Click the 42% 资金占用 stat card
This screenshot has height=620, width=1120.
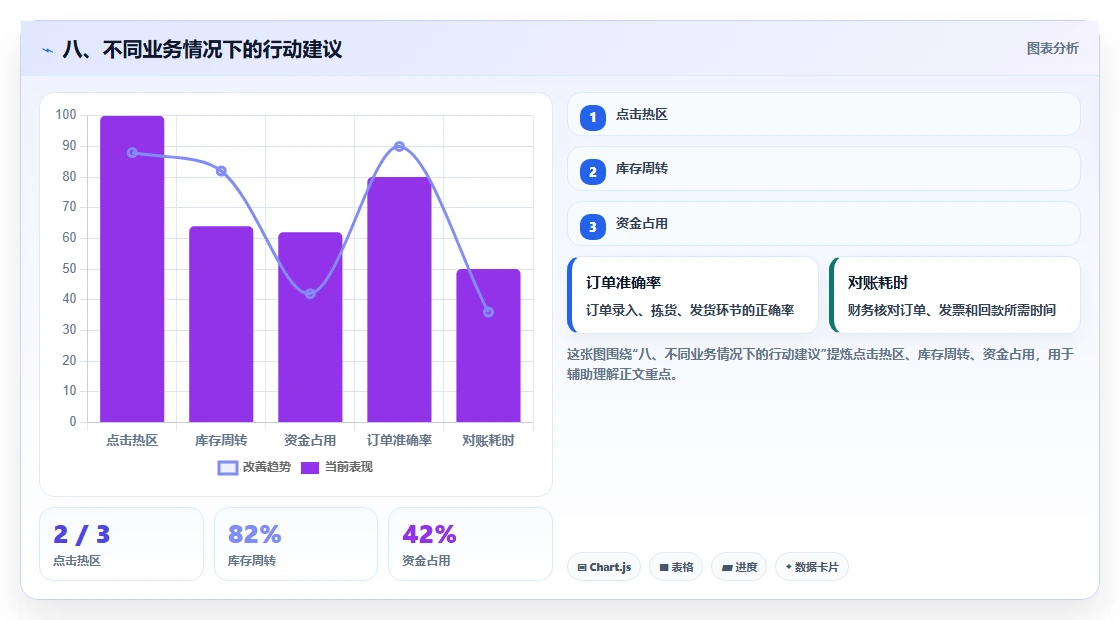[x=470, y=544]
